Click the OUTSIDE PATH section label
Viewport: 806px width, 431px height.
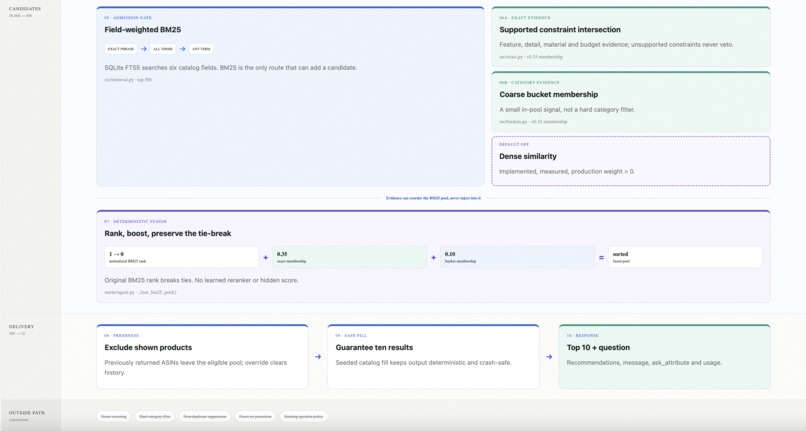click(27, 413)
